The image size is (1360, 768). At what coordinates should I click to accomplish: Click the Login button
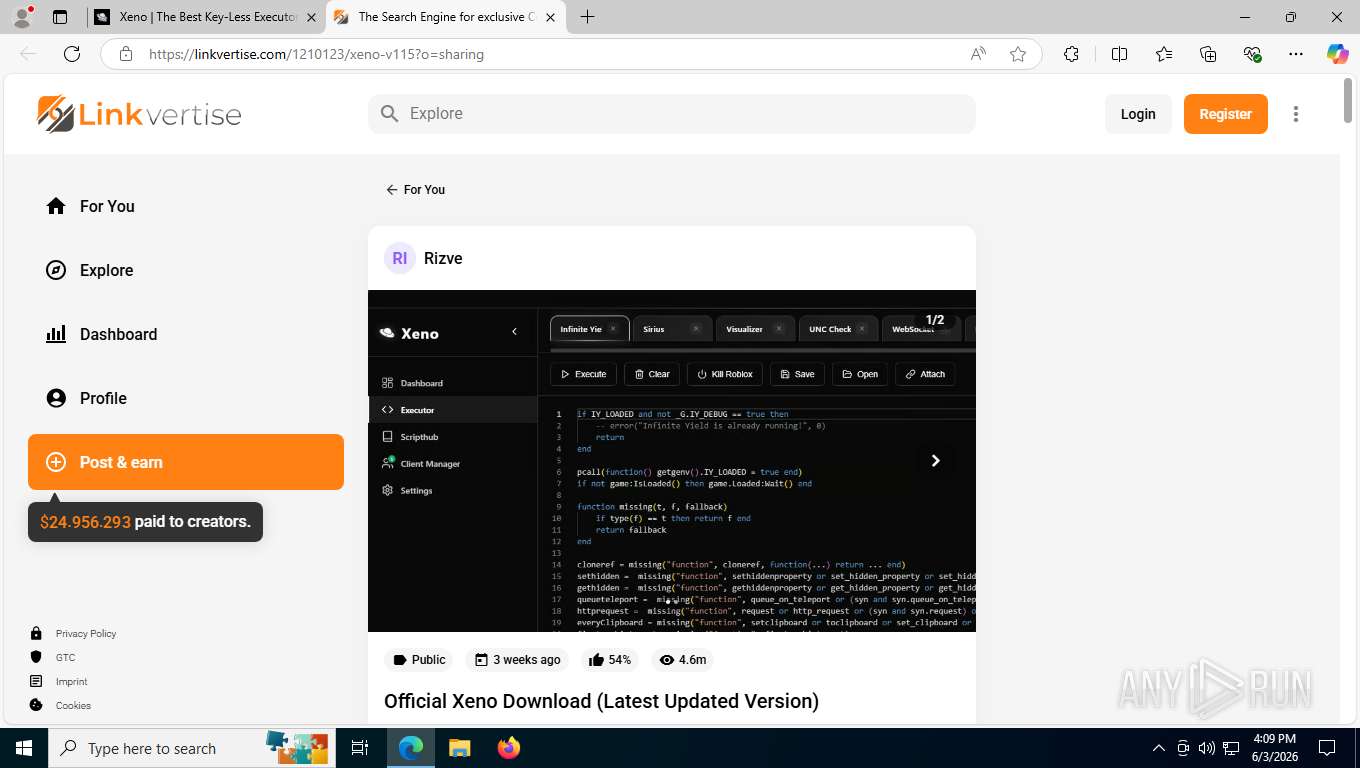pyautogui.click(x=1138, y=114)
